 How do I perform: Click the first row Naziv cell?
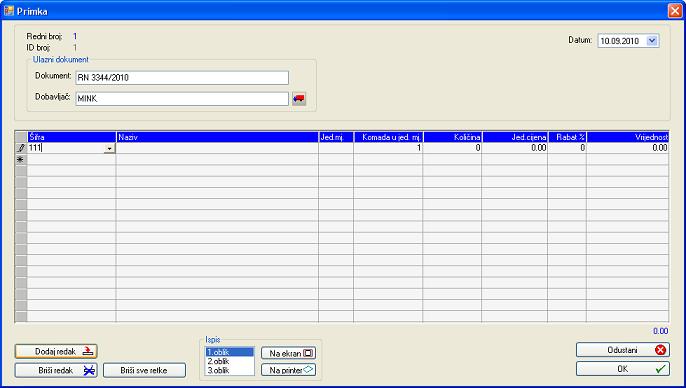217,148
